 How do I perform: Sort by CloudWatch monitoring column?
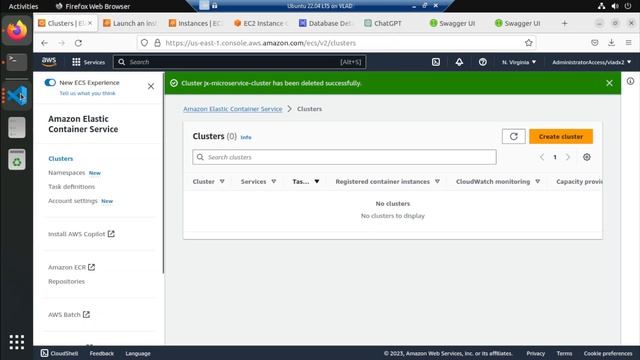point(498,182)
